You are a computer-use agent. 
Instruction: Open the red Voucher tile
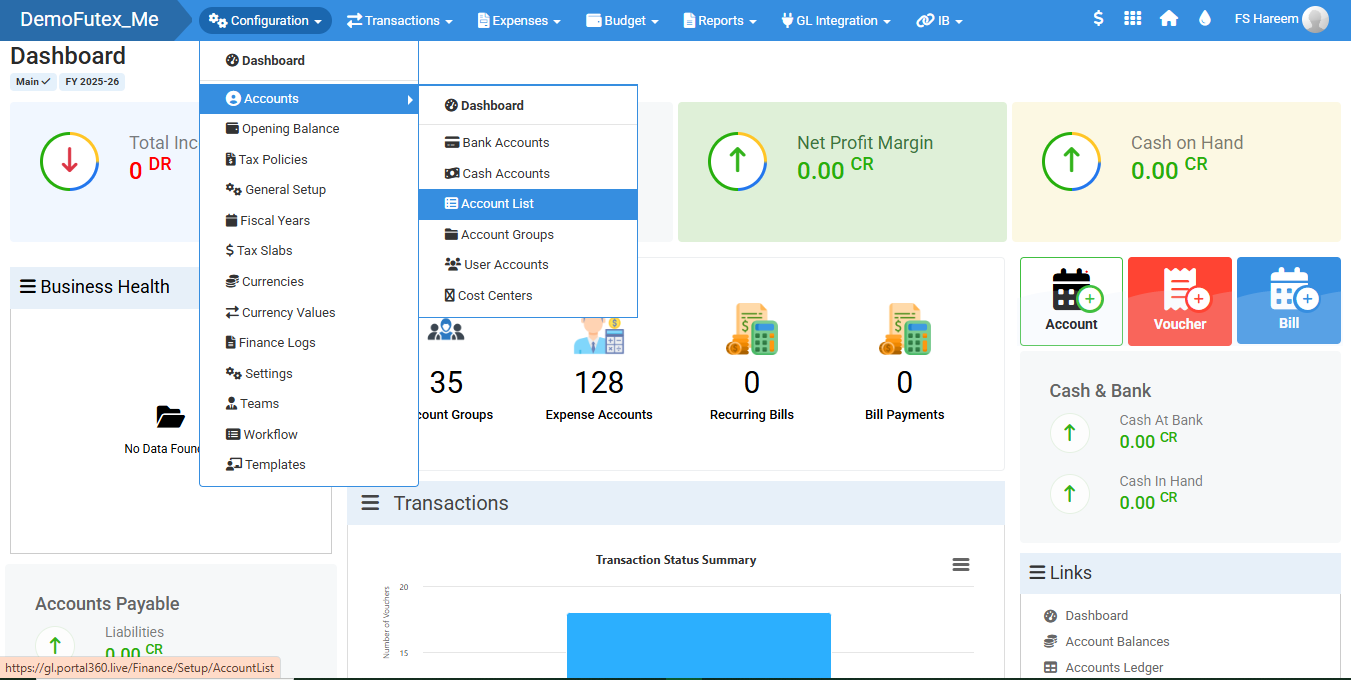point(1179,301)
